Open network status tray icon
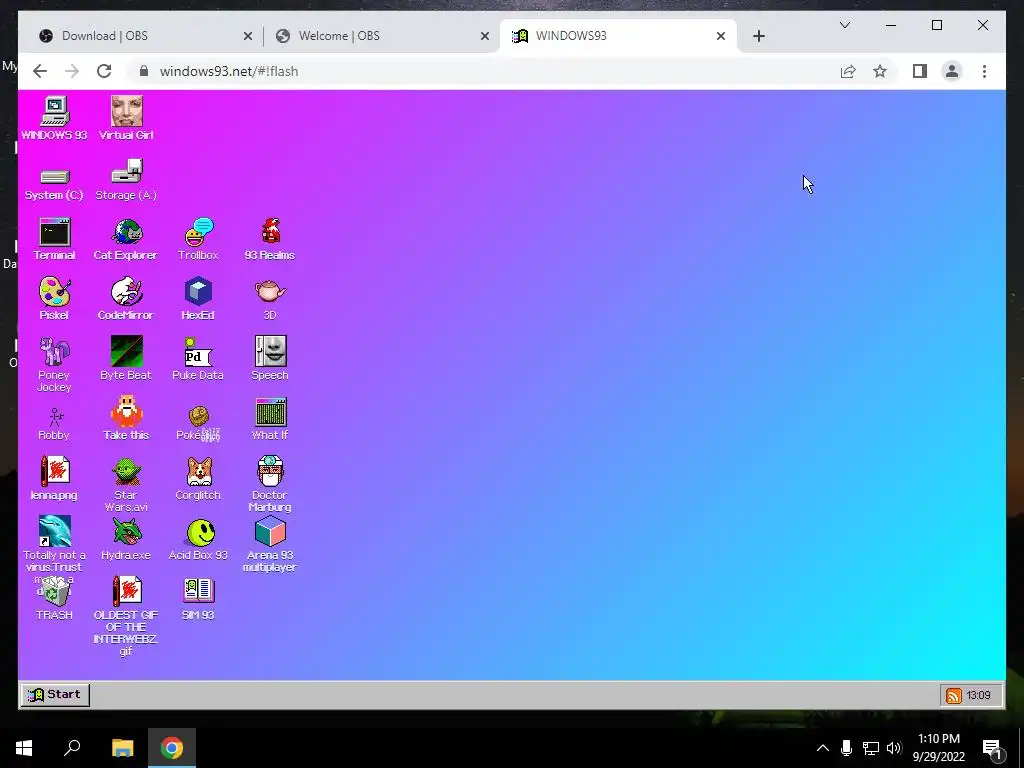Screen dimensions: 1024x768 [871, 748]
